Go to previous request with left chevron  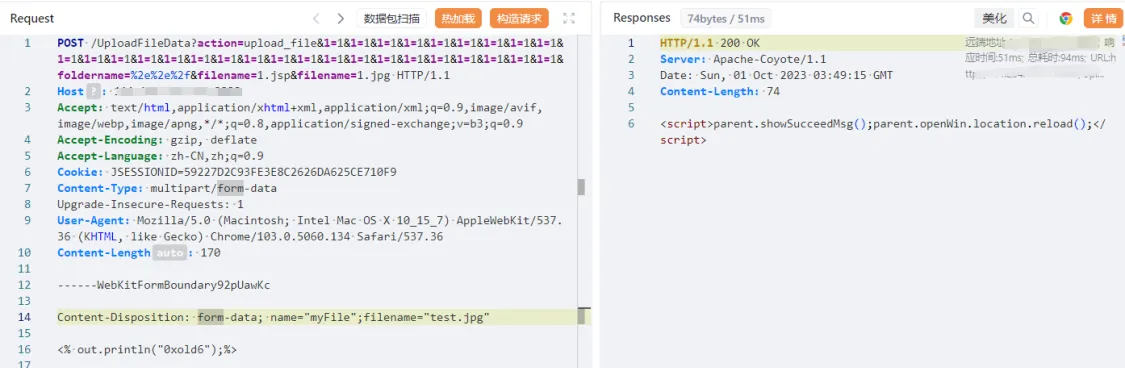(x=316, y=19)
